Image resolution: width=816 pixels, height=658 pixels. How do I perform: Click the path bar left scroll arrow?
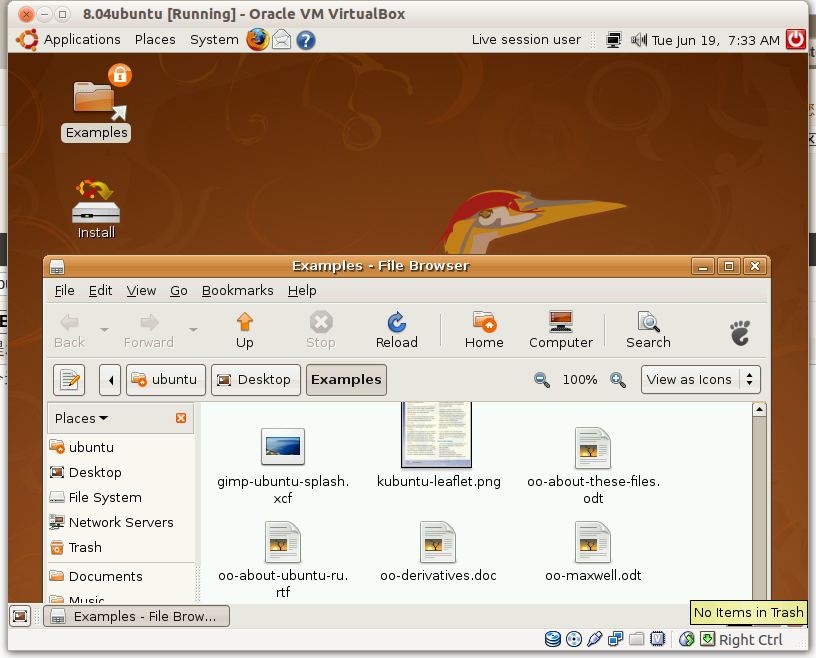110,380
